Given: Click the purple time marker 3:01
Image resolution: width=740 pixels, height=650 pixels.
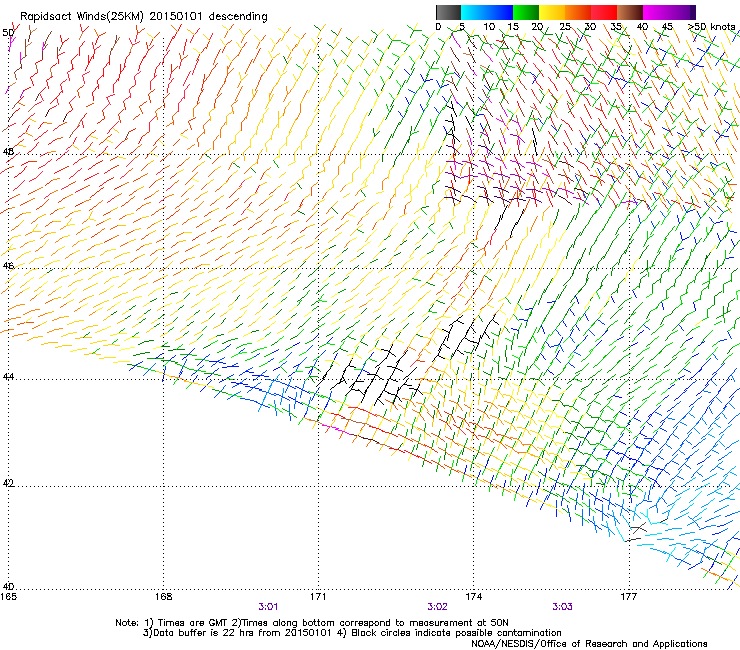Looking at the screenshot, I should pyautogui.click(x=268, y=607).
